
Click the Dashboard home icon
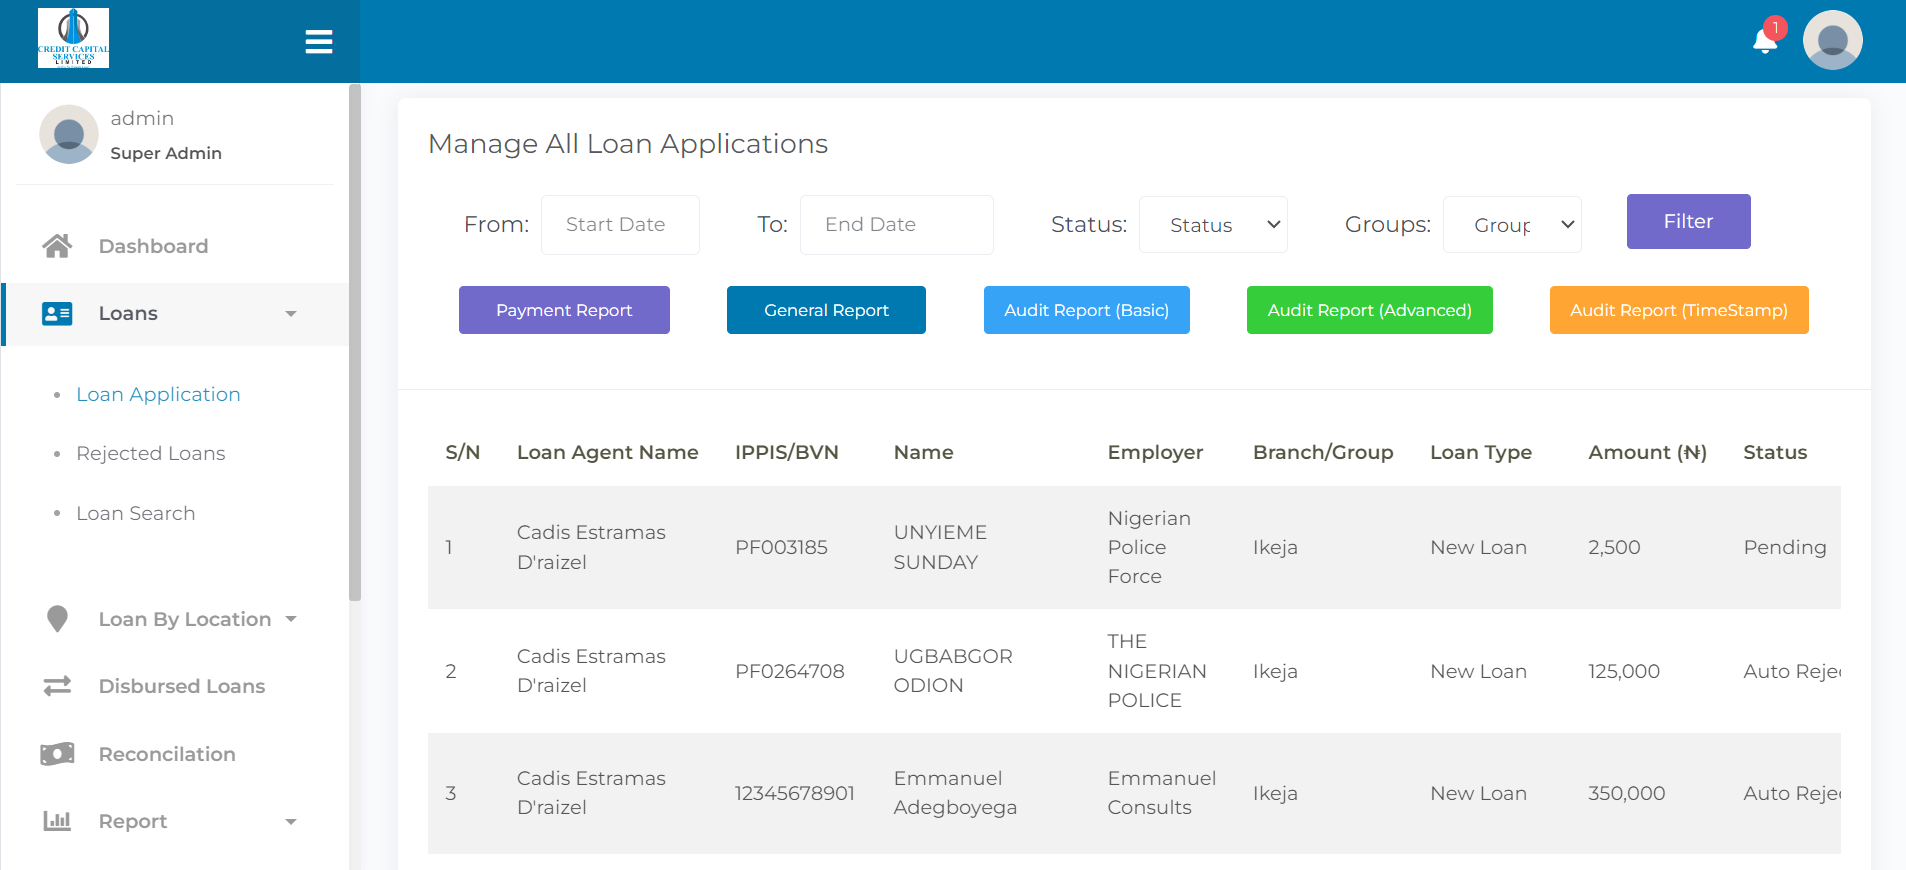57,246
